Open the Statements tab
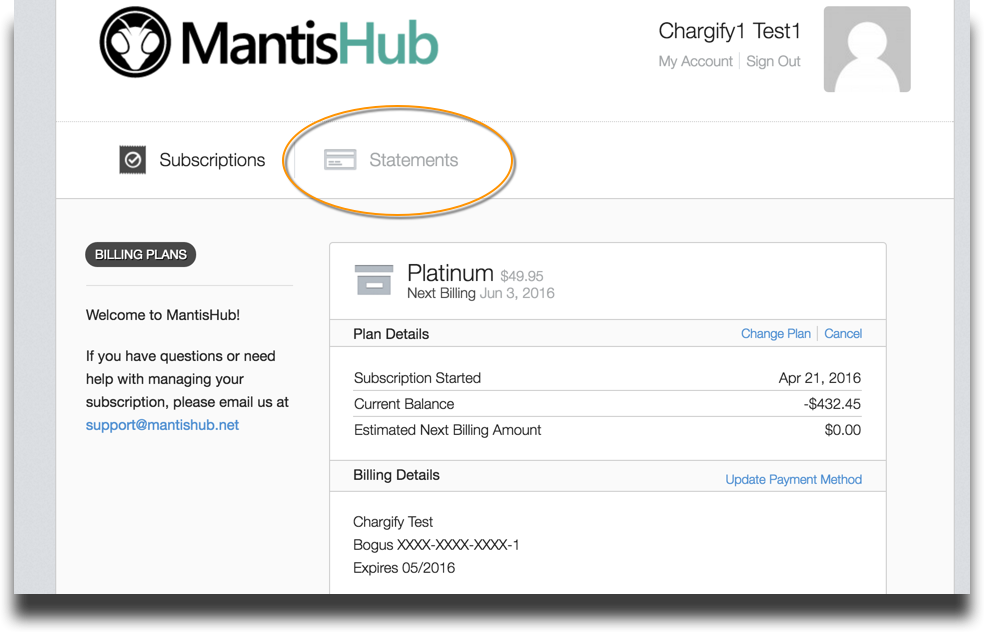The width and height of the screenshot is (984, 632). (x=391, y=160)
